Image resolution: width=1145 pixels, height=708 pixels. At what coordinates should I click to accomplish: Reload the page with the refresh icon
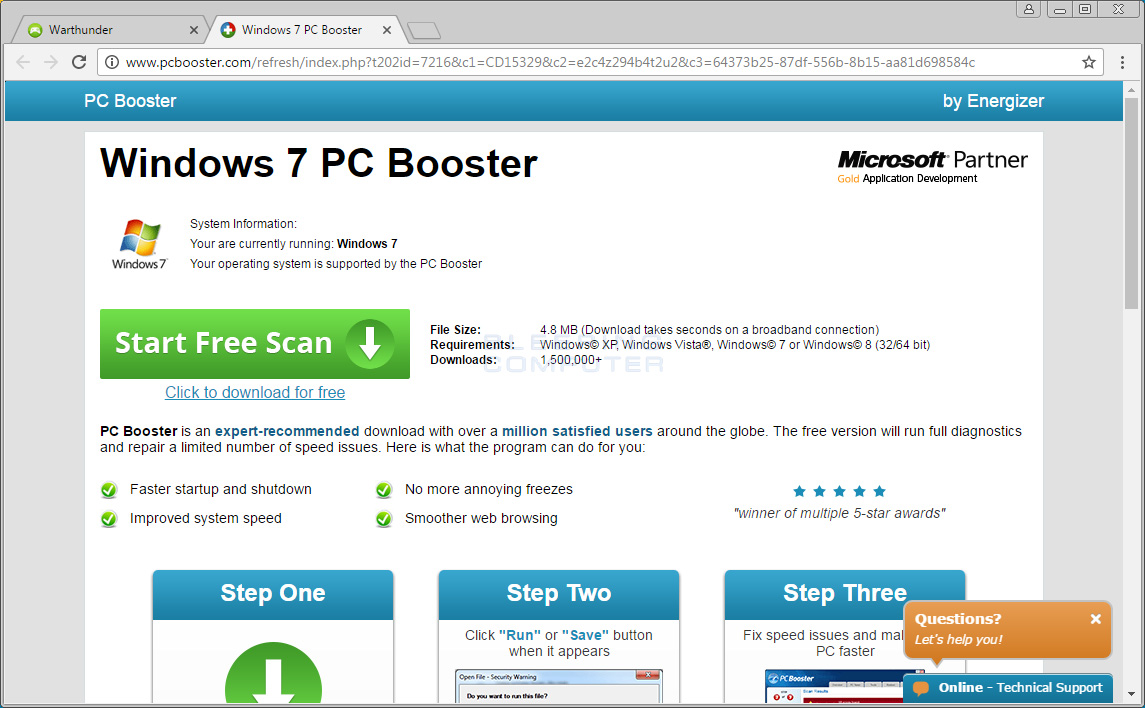(79, 62)
